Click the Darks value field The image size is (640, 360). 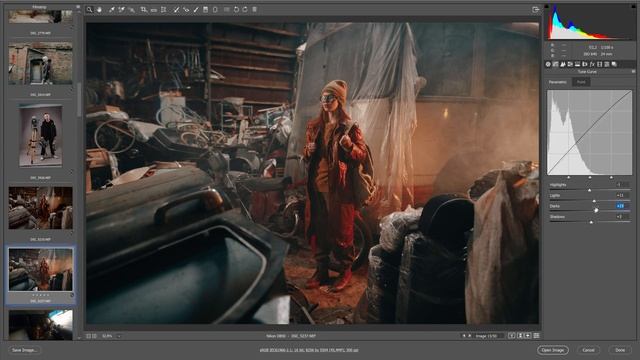pos(622,206)
